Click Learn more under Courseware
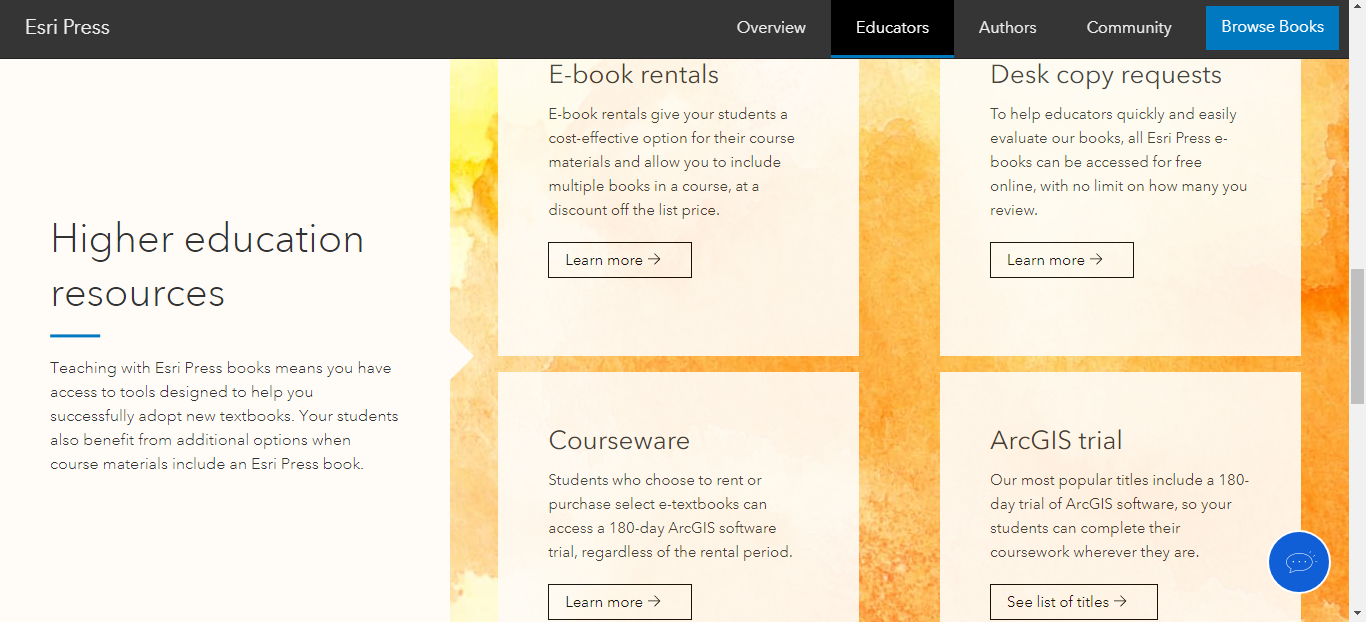The width and height of the screenshot is (1366, 622). [x=620, y=602]
